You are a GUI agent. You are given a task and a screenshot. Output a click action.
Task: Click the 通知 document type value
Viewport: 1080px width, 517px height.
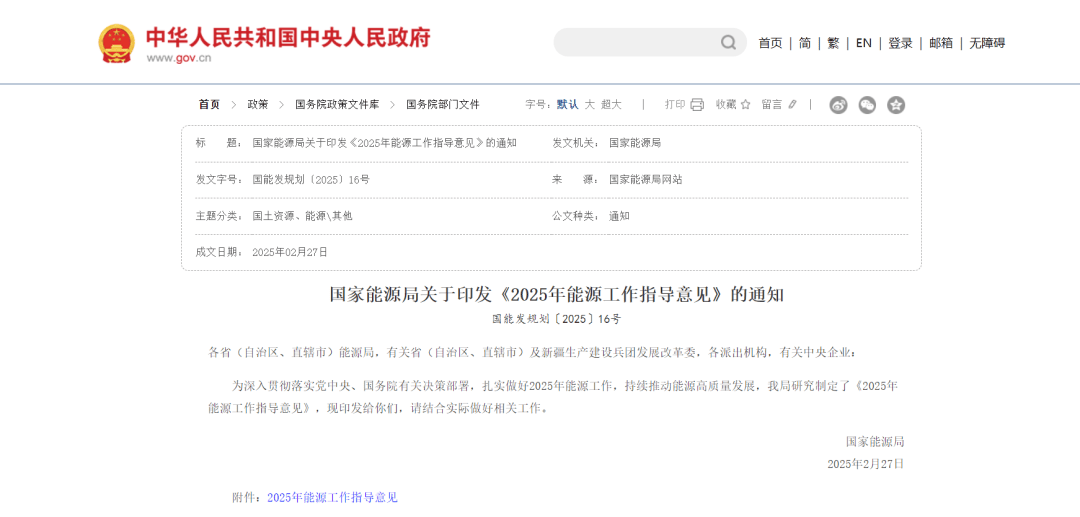point(619,216)
